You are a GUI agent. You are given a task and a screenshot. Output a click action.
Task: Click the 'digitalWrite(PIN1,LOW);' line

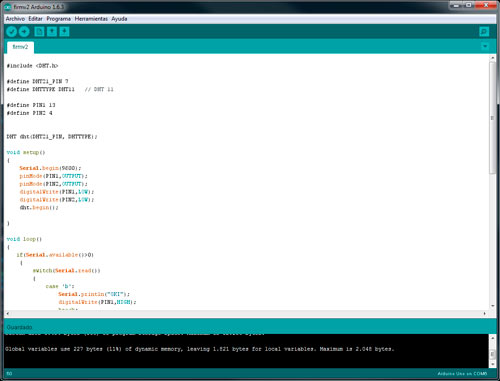click(57, 192)
